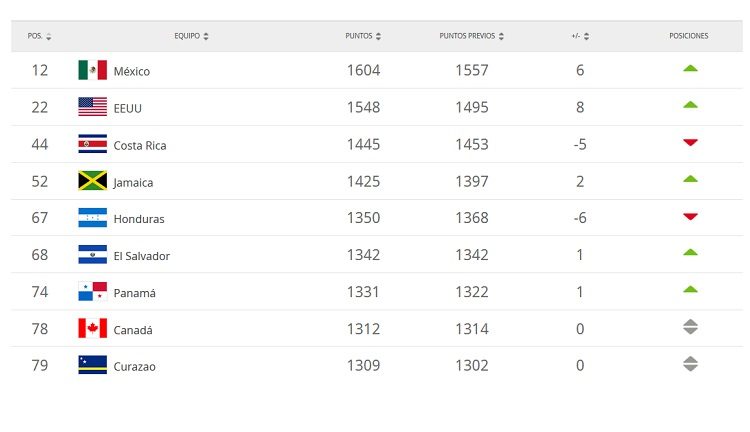The width and height of the screenshot is (750, 432).
Task: Sort table by EQUIPO column
Action: (191, 36)
